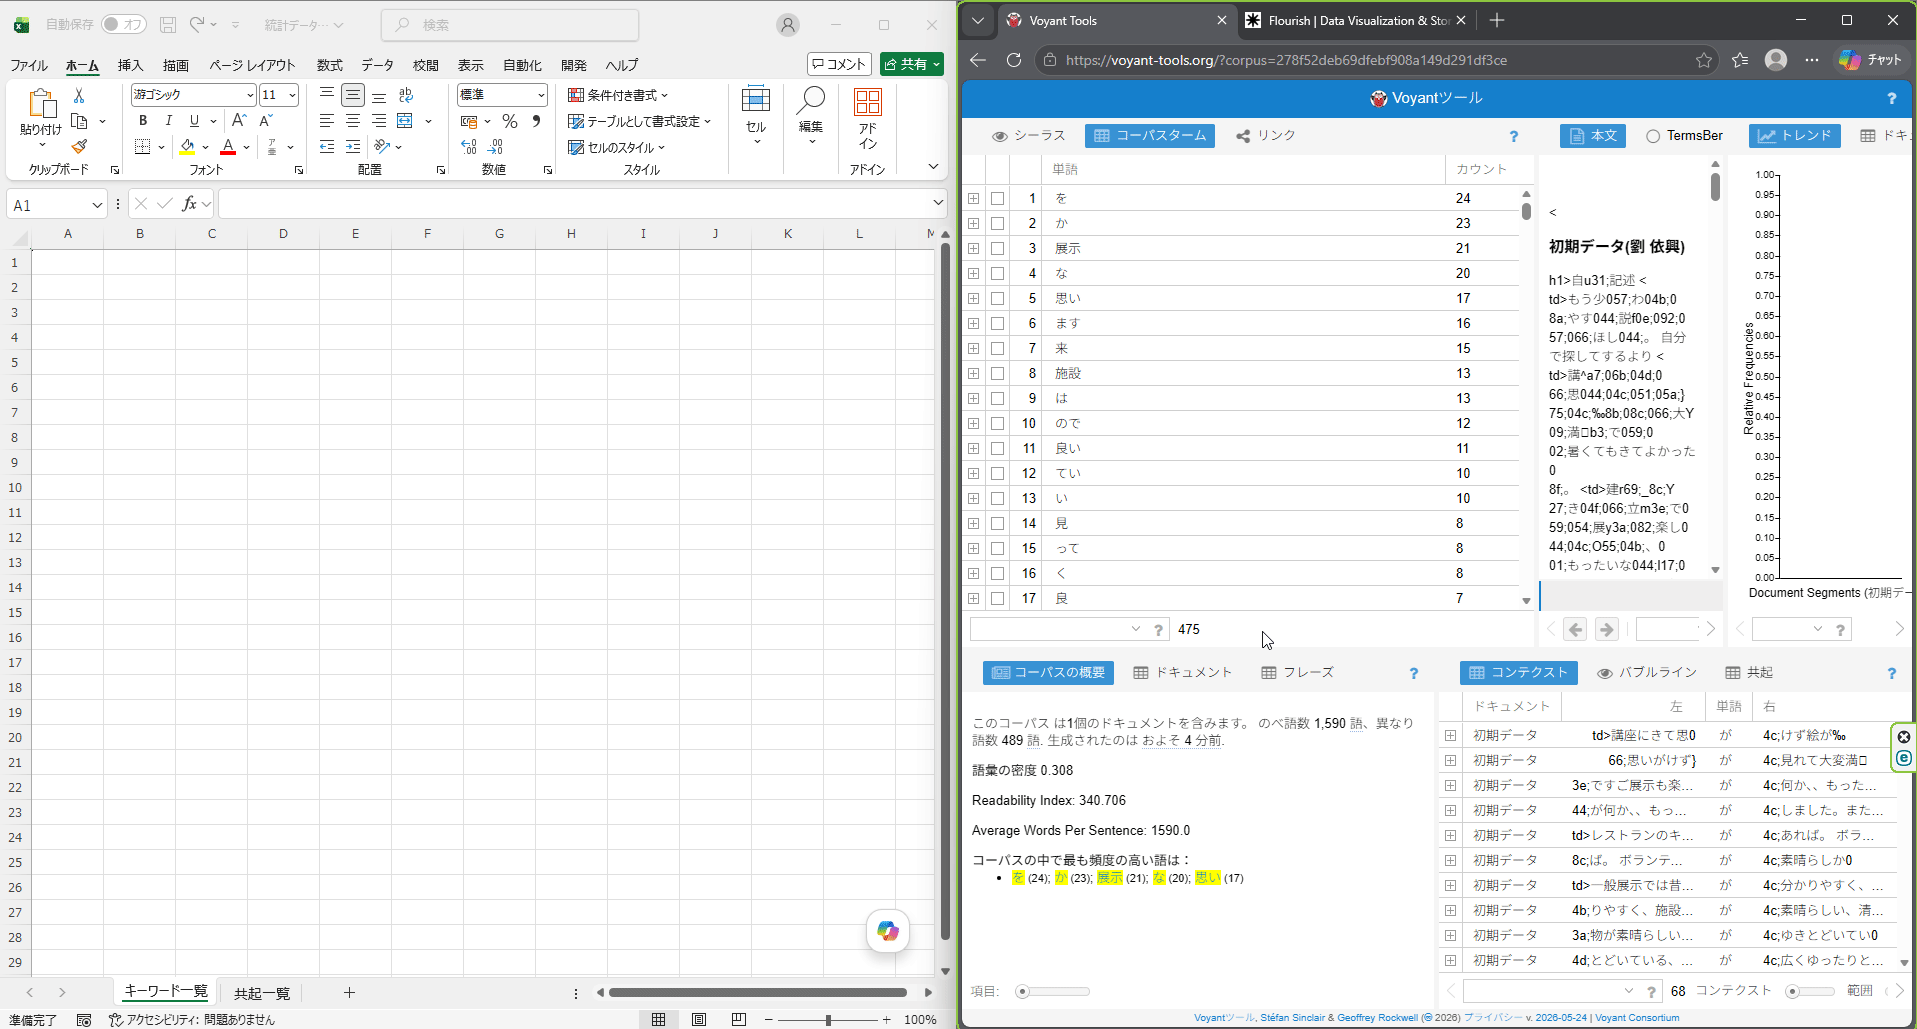Open the シーラス panel tab in Voyant
The height and width of the screenshot is (1029, 1917).
[1029, 136]
